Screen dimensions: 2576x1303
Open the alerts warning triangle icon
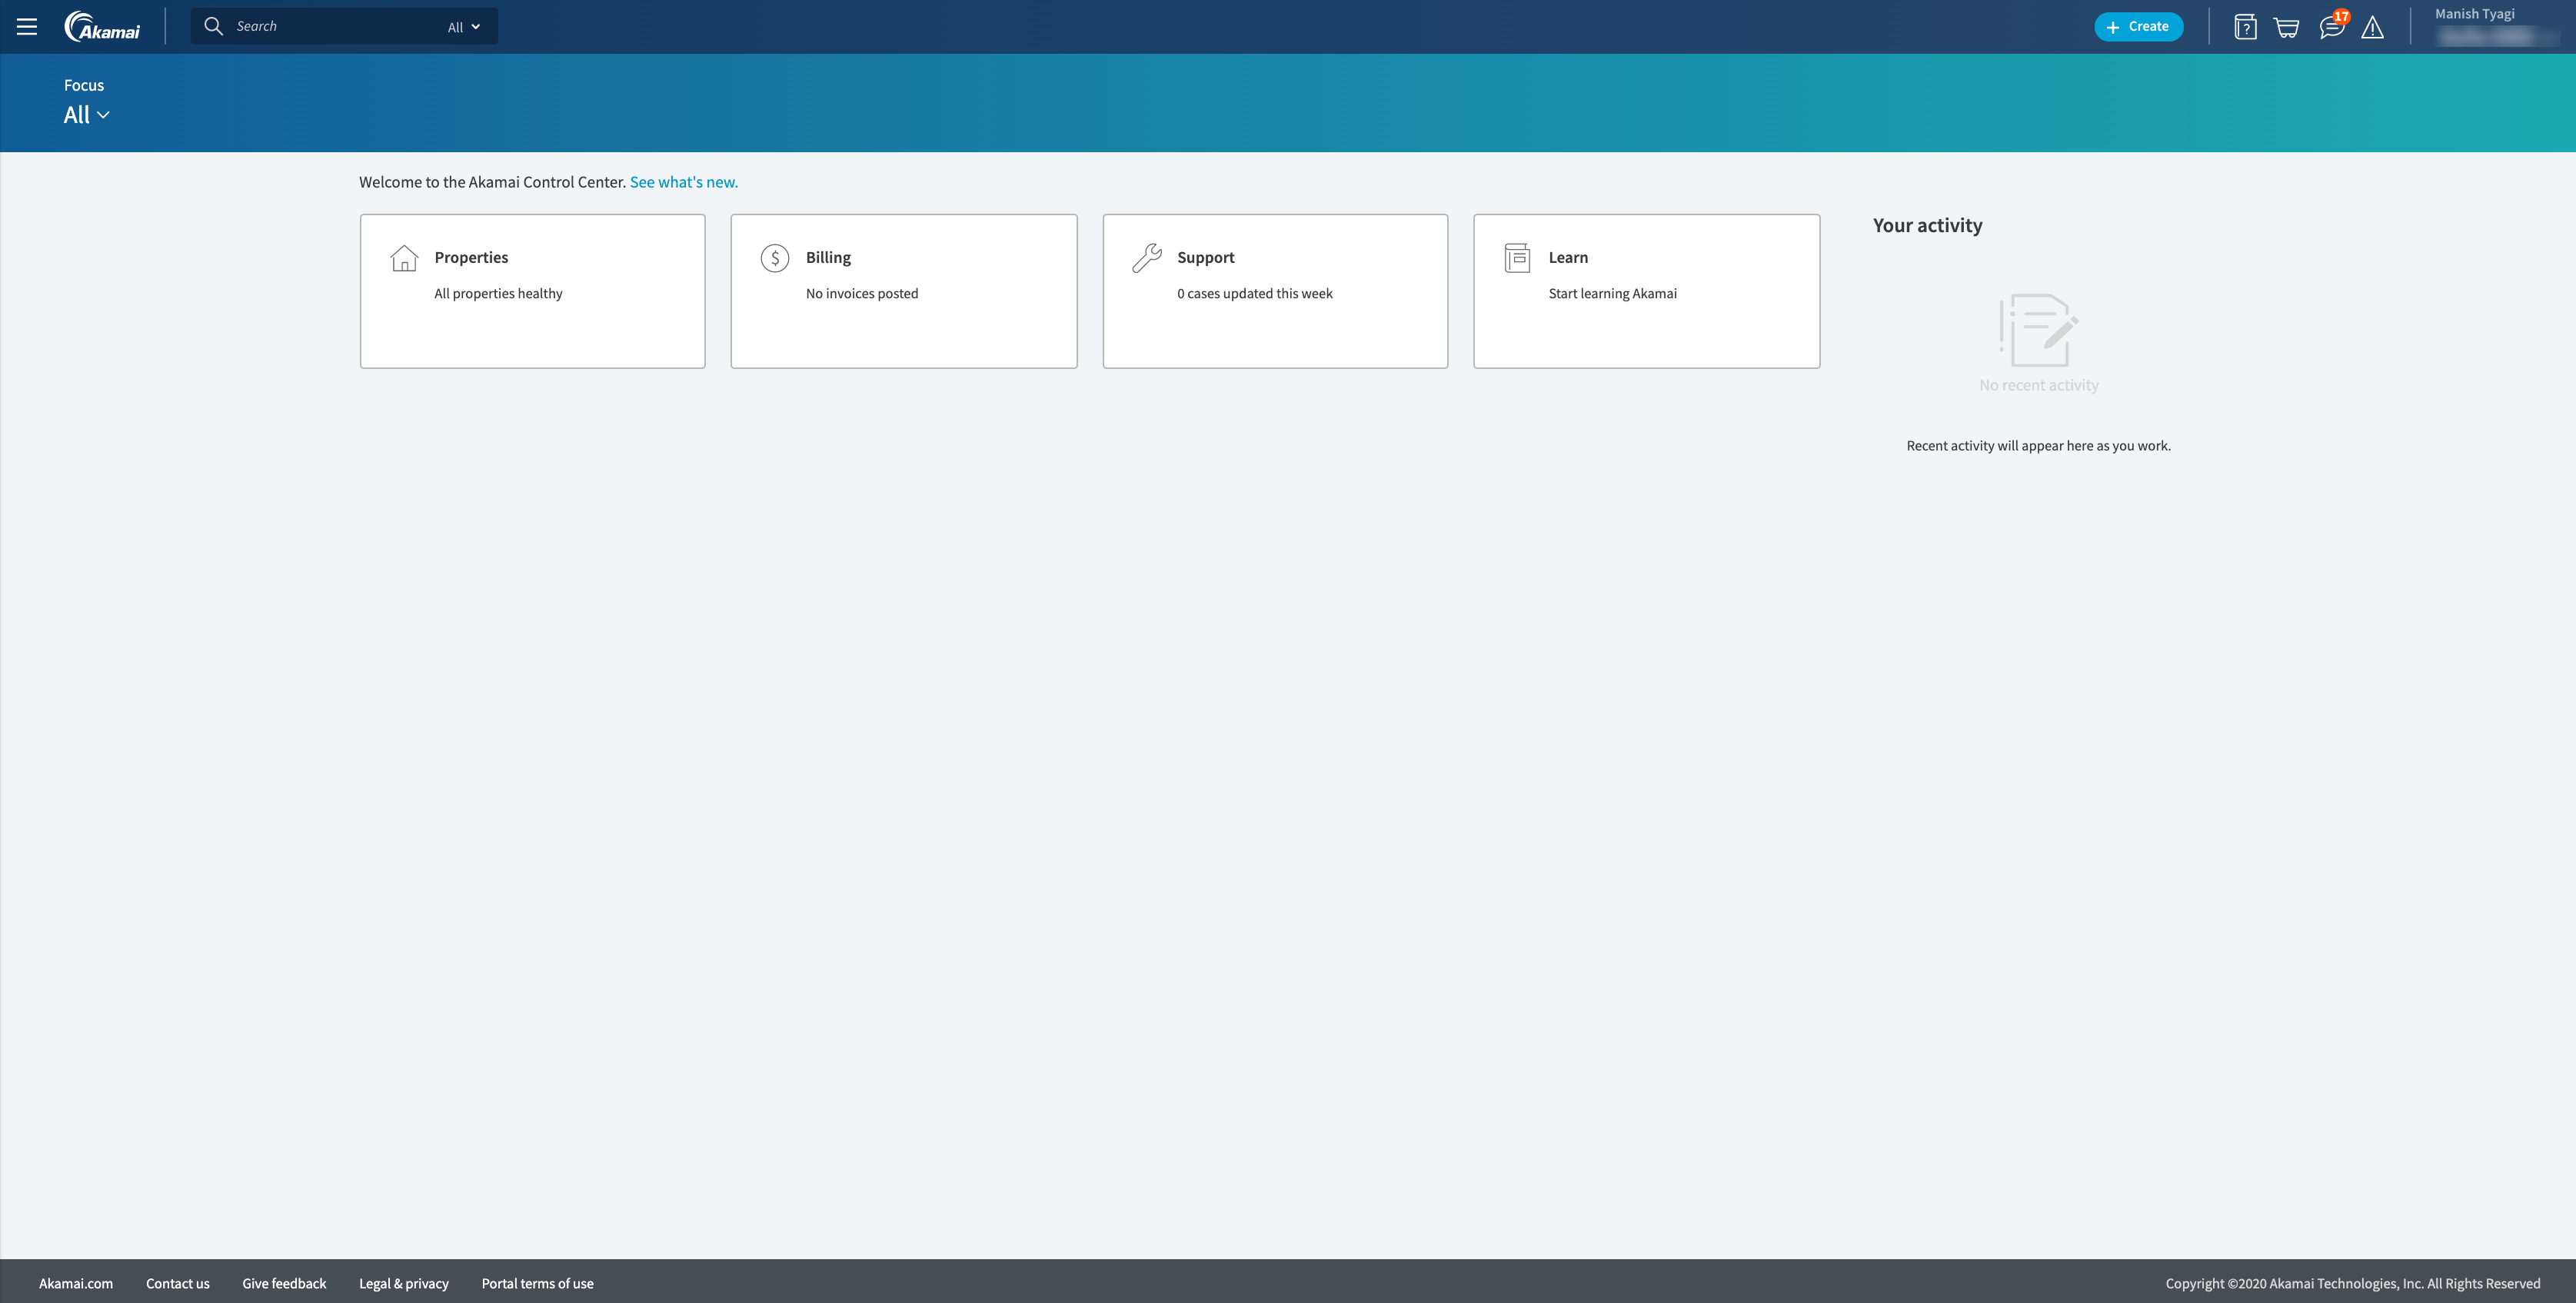(x=2372, y=28)
